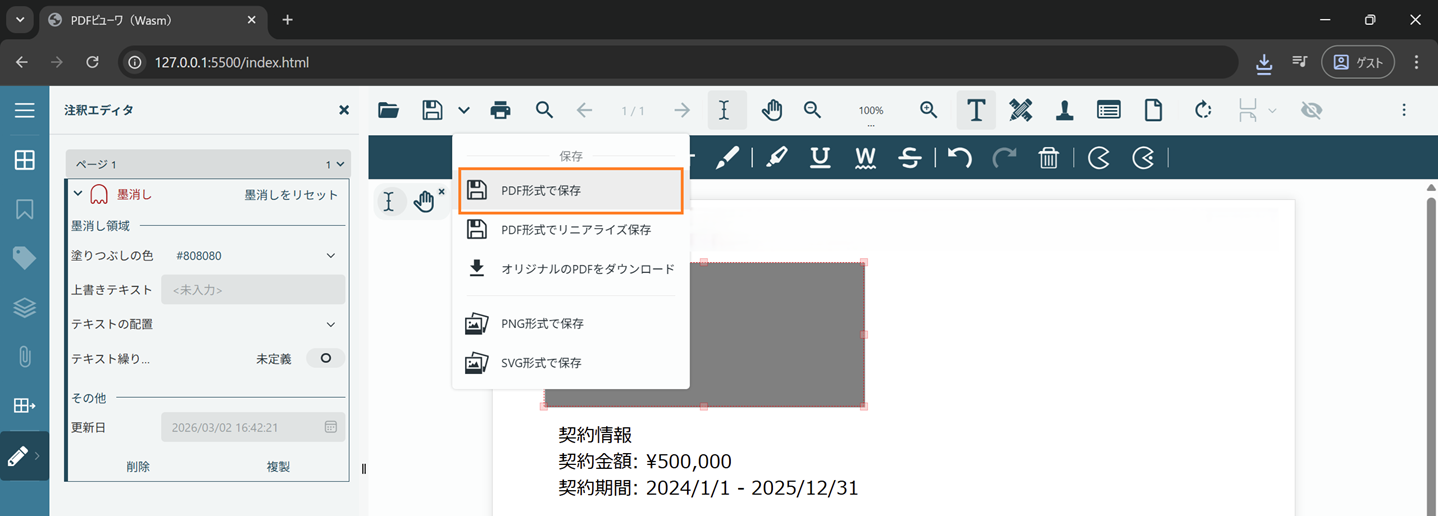
Task: Collapse the 墨消し annotation section
Action: point(78,194)
